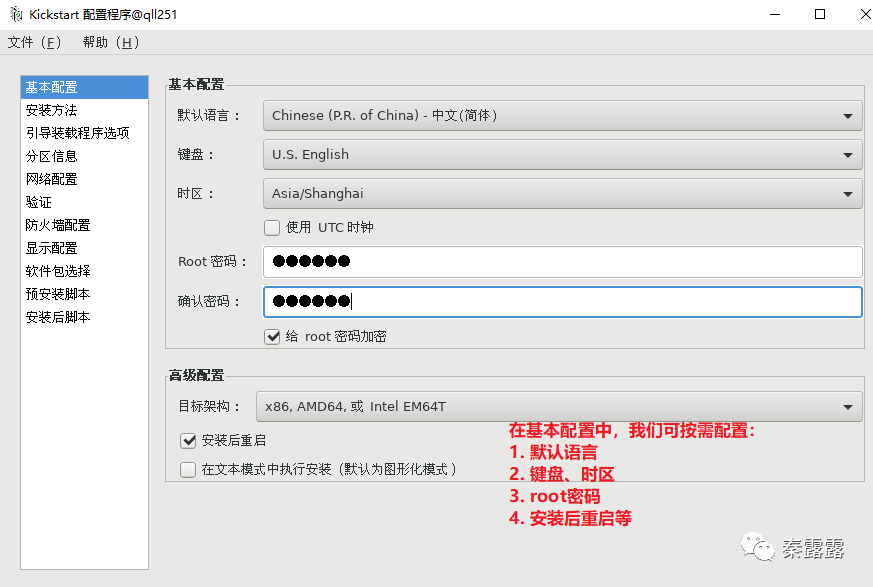
Task: Expand the 默认语言 language dropdown
Action: (562, 115)
